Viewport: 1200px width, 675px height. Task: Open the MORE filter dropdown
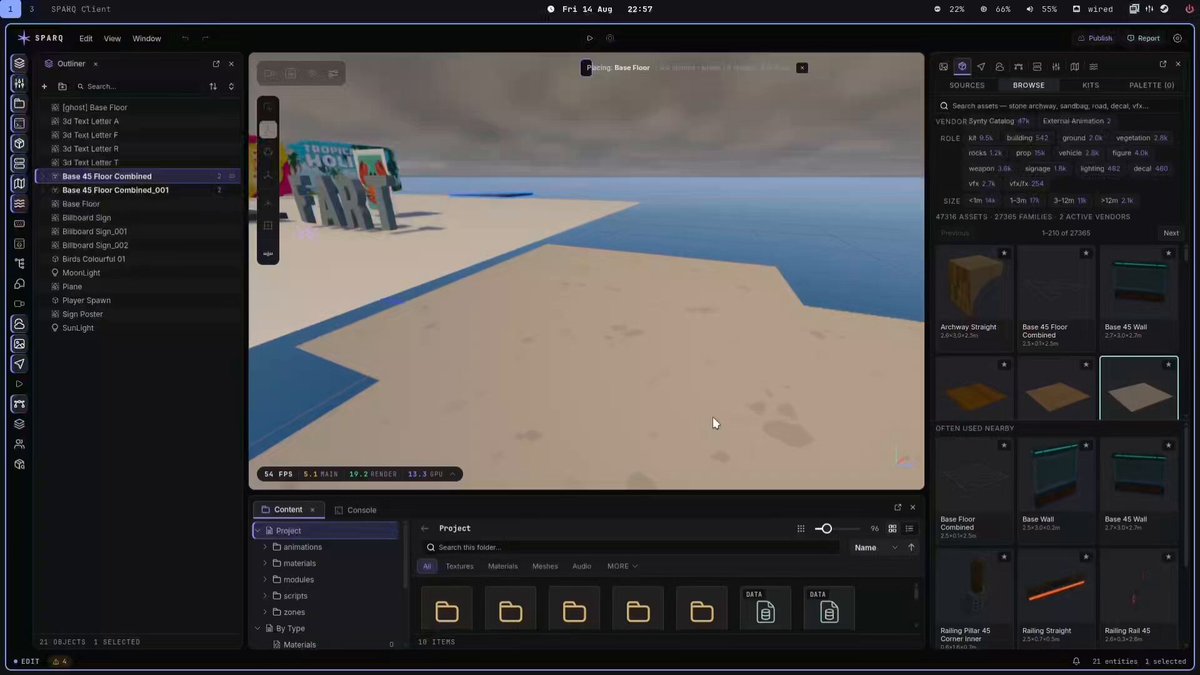[x=622, y=566]
